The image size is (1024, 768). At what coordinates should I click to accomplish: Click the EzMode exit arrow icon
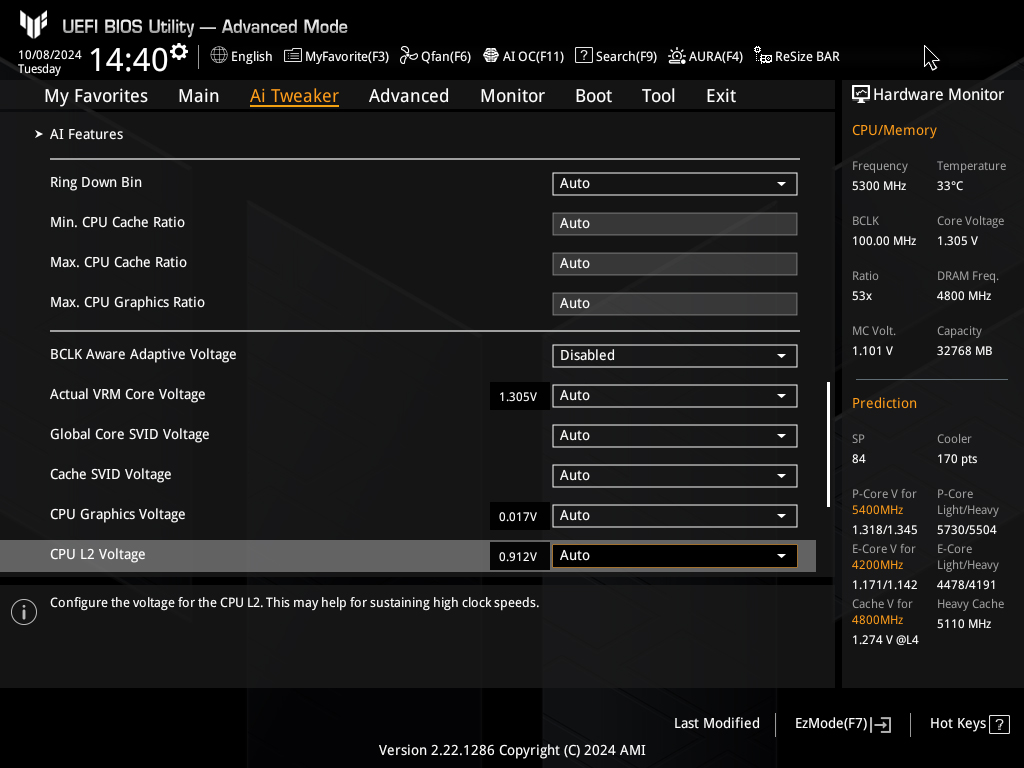[x=881, y=724]
